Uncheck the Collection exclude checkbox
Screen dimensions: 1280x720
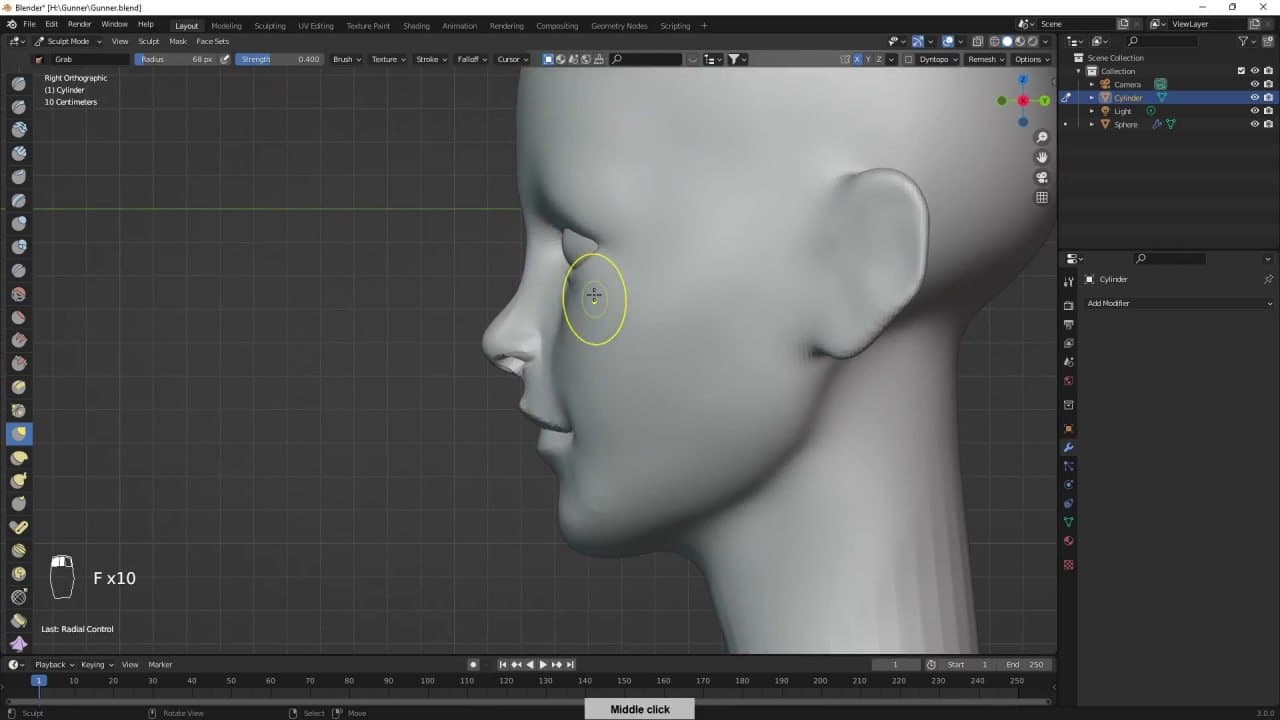coord(1241,71)
